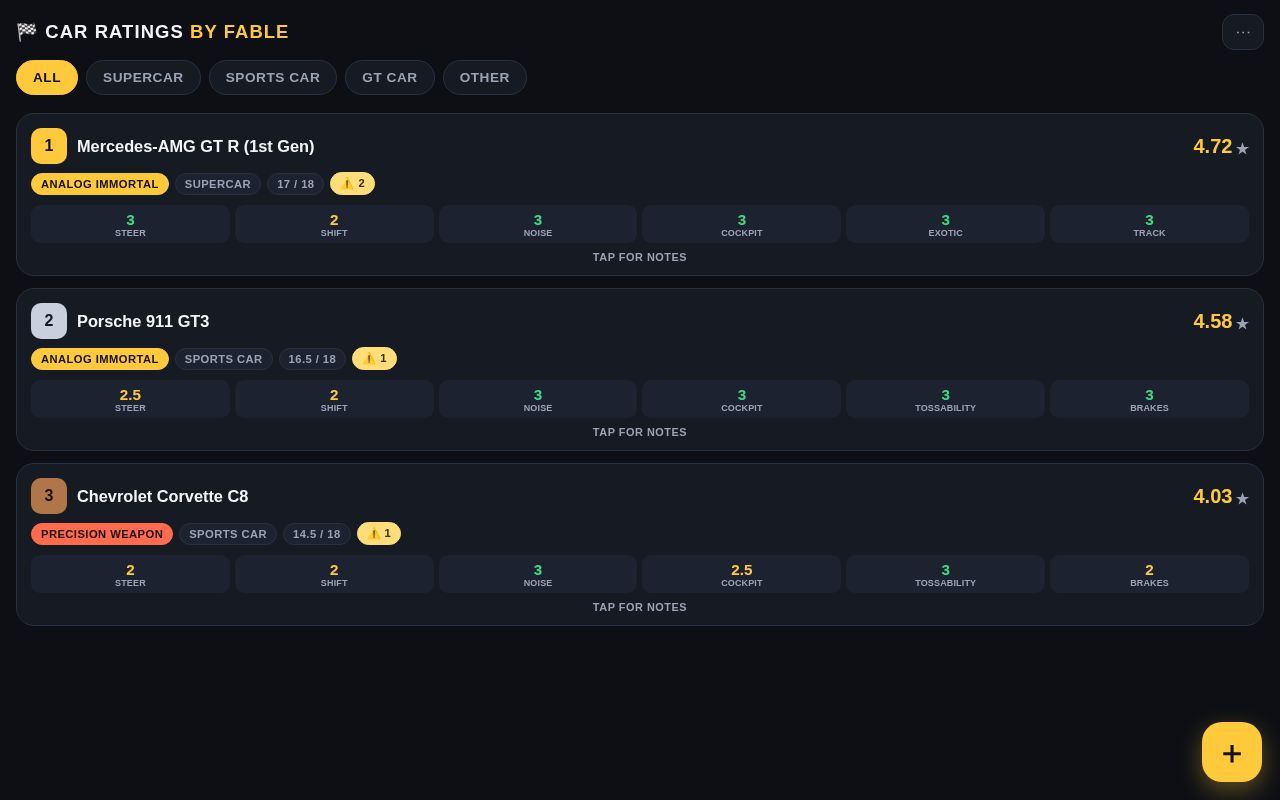Click SUPERCAR tag on Mercedes card
The image size is (1280, 800).
(x=218, y=184)
